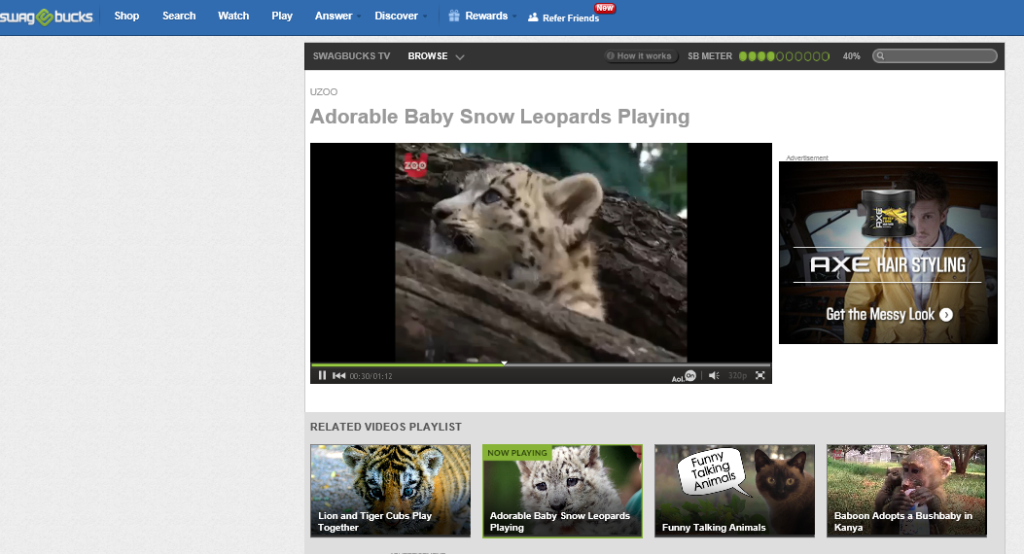Select the now playing Snow Leopards thumbnail
This screenshot has width=1024, height=554.
point(562,491)
